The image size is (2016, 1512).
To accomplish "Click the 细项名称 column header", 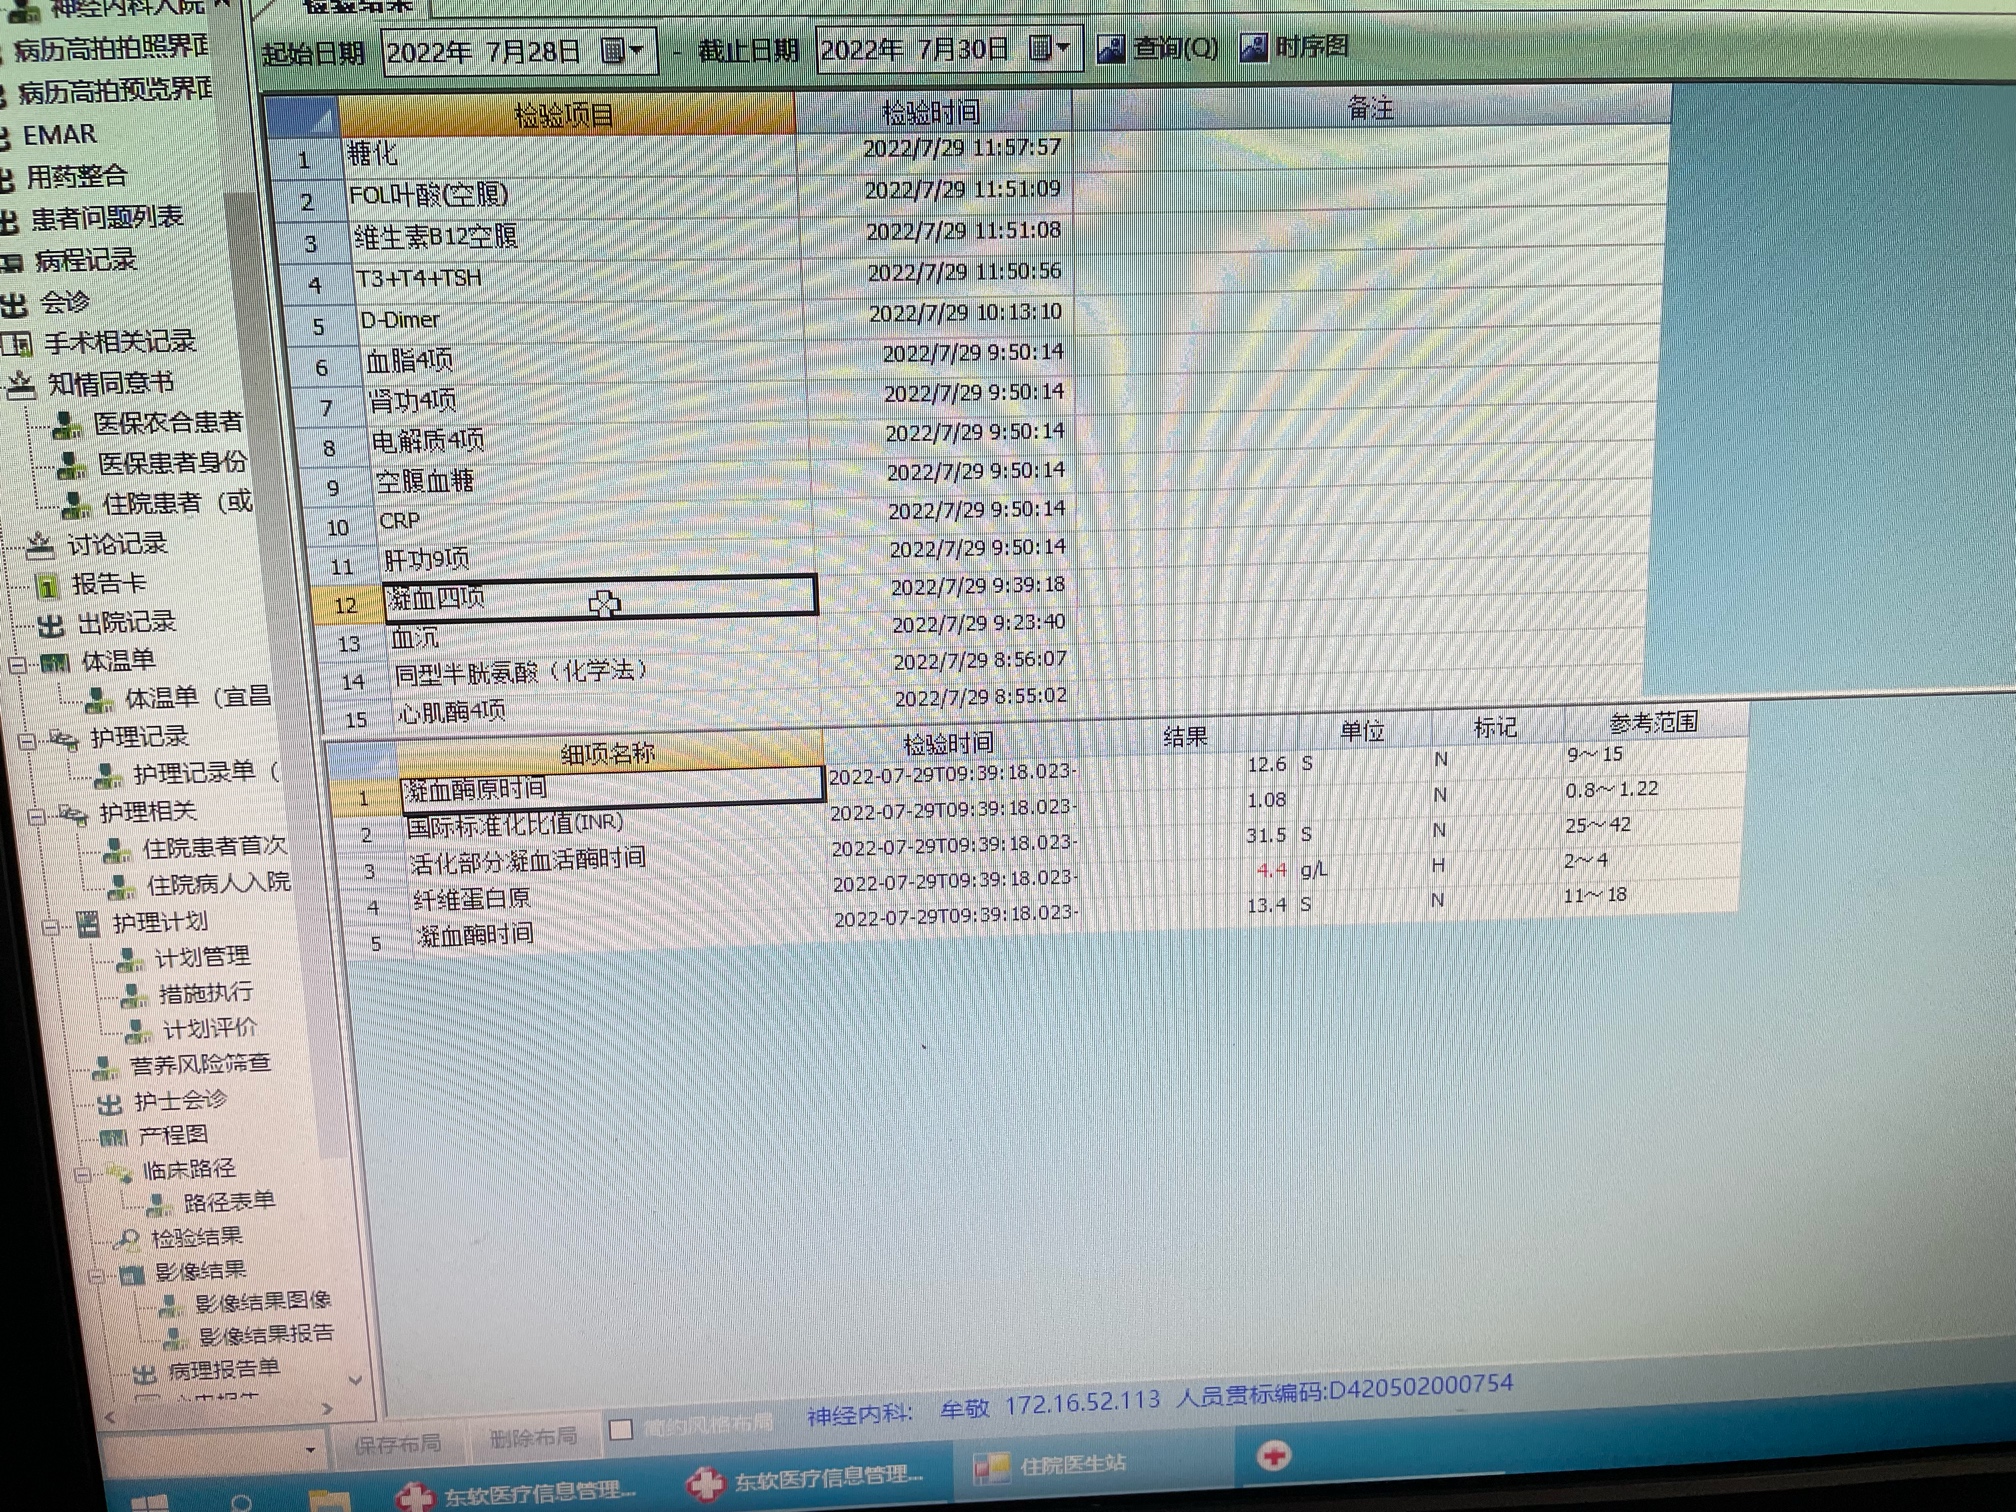I will (x=608, y=752).
